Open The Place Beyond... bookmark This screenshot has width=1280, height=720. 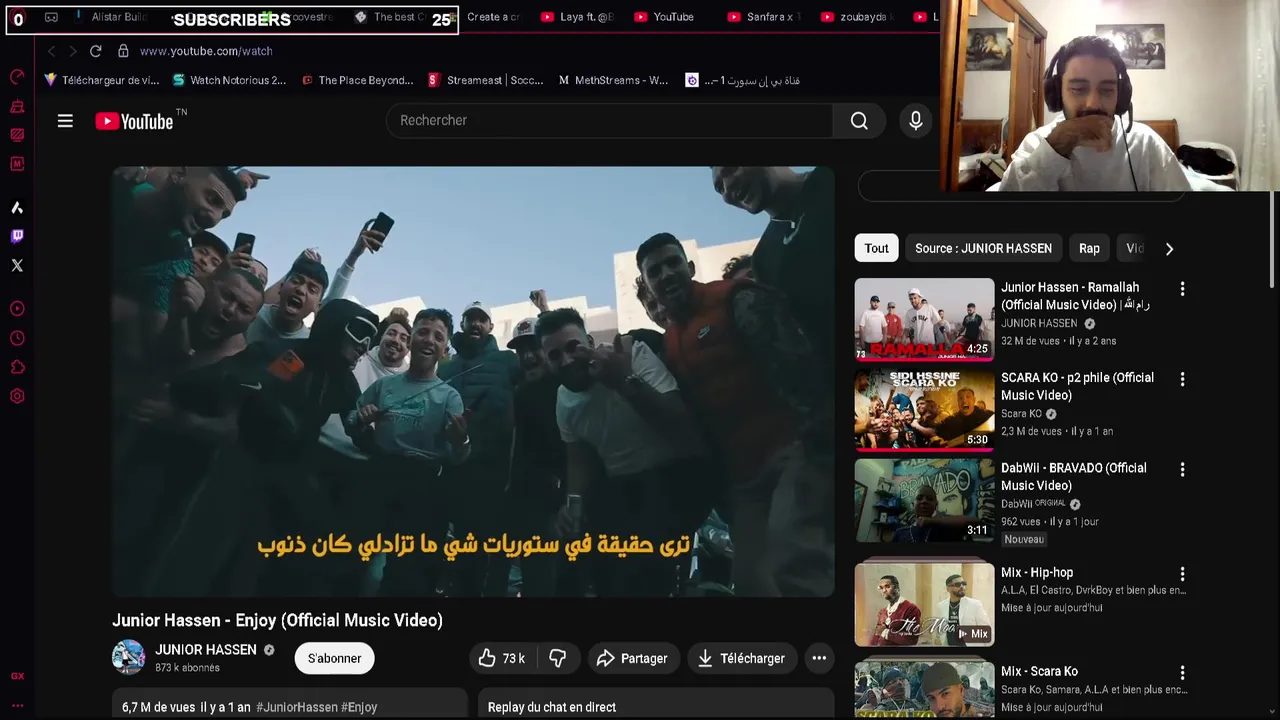pyautogui.click(x=357, y=80)
